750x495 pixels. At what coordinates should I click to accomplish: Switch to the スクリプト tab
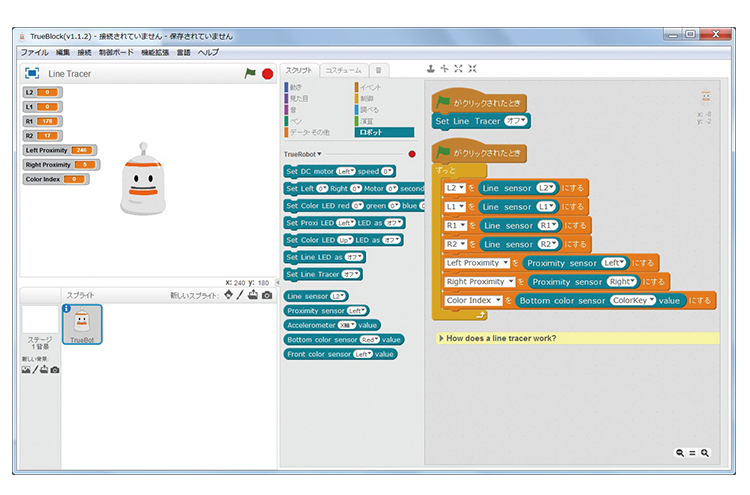pos(299,70)
